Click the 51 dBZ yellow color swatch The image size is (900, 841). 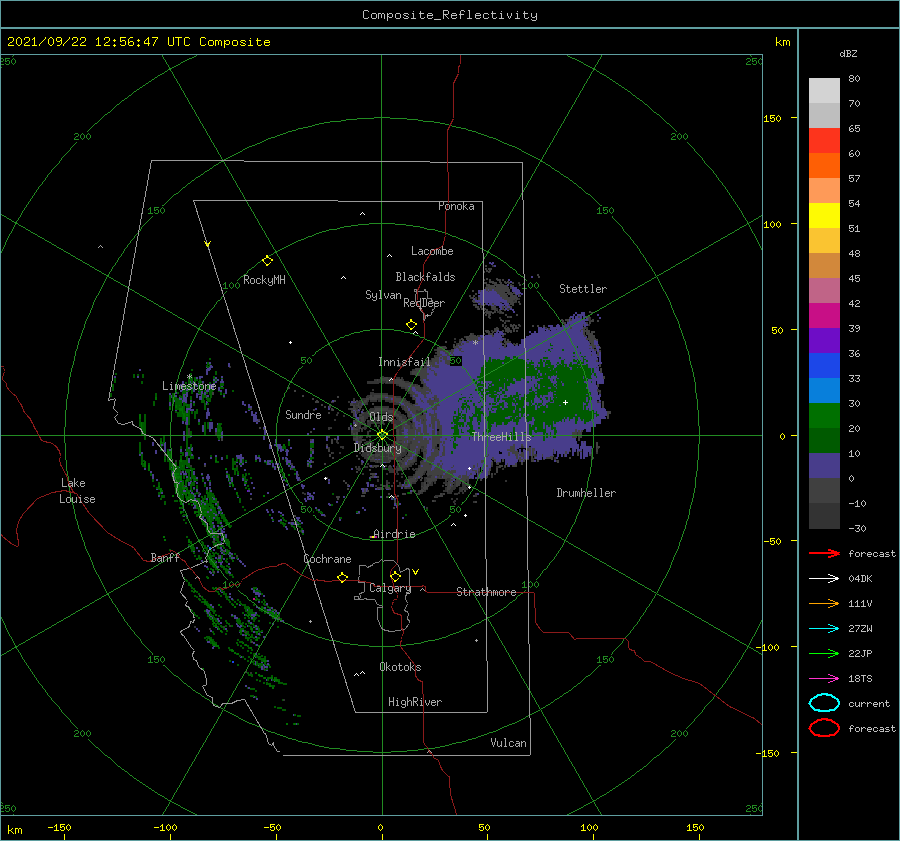824,216
